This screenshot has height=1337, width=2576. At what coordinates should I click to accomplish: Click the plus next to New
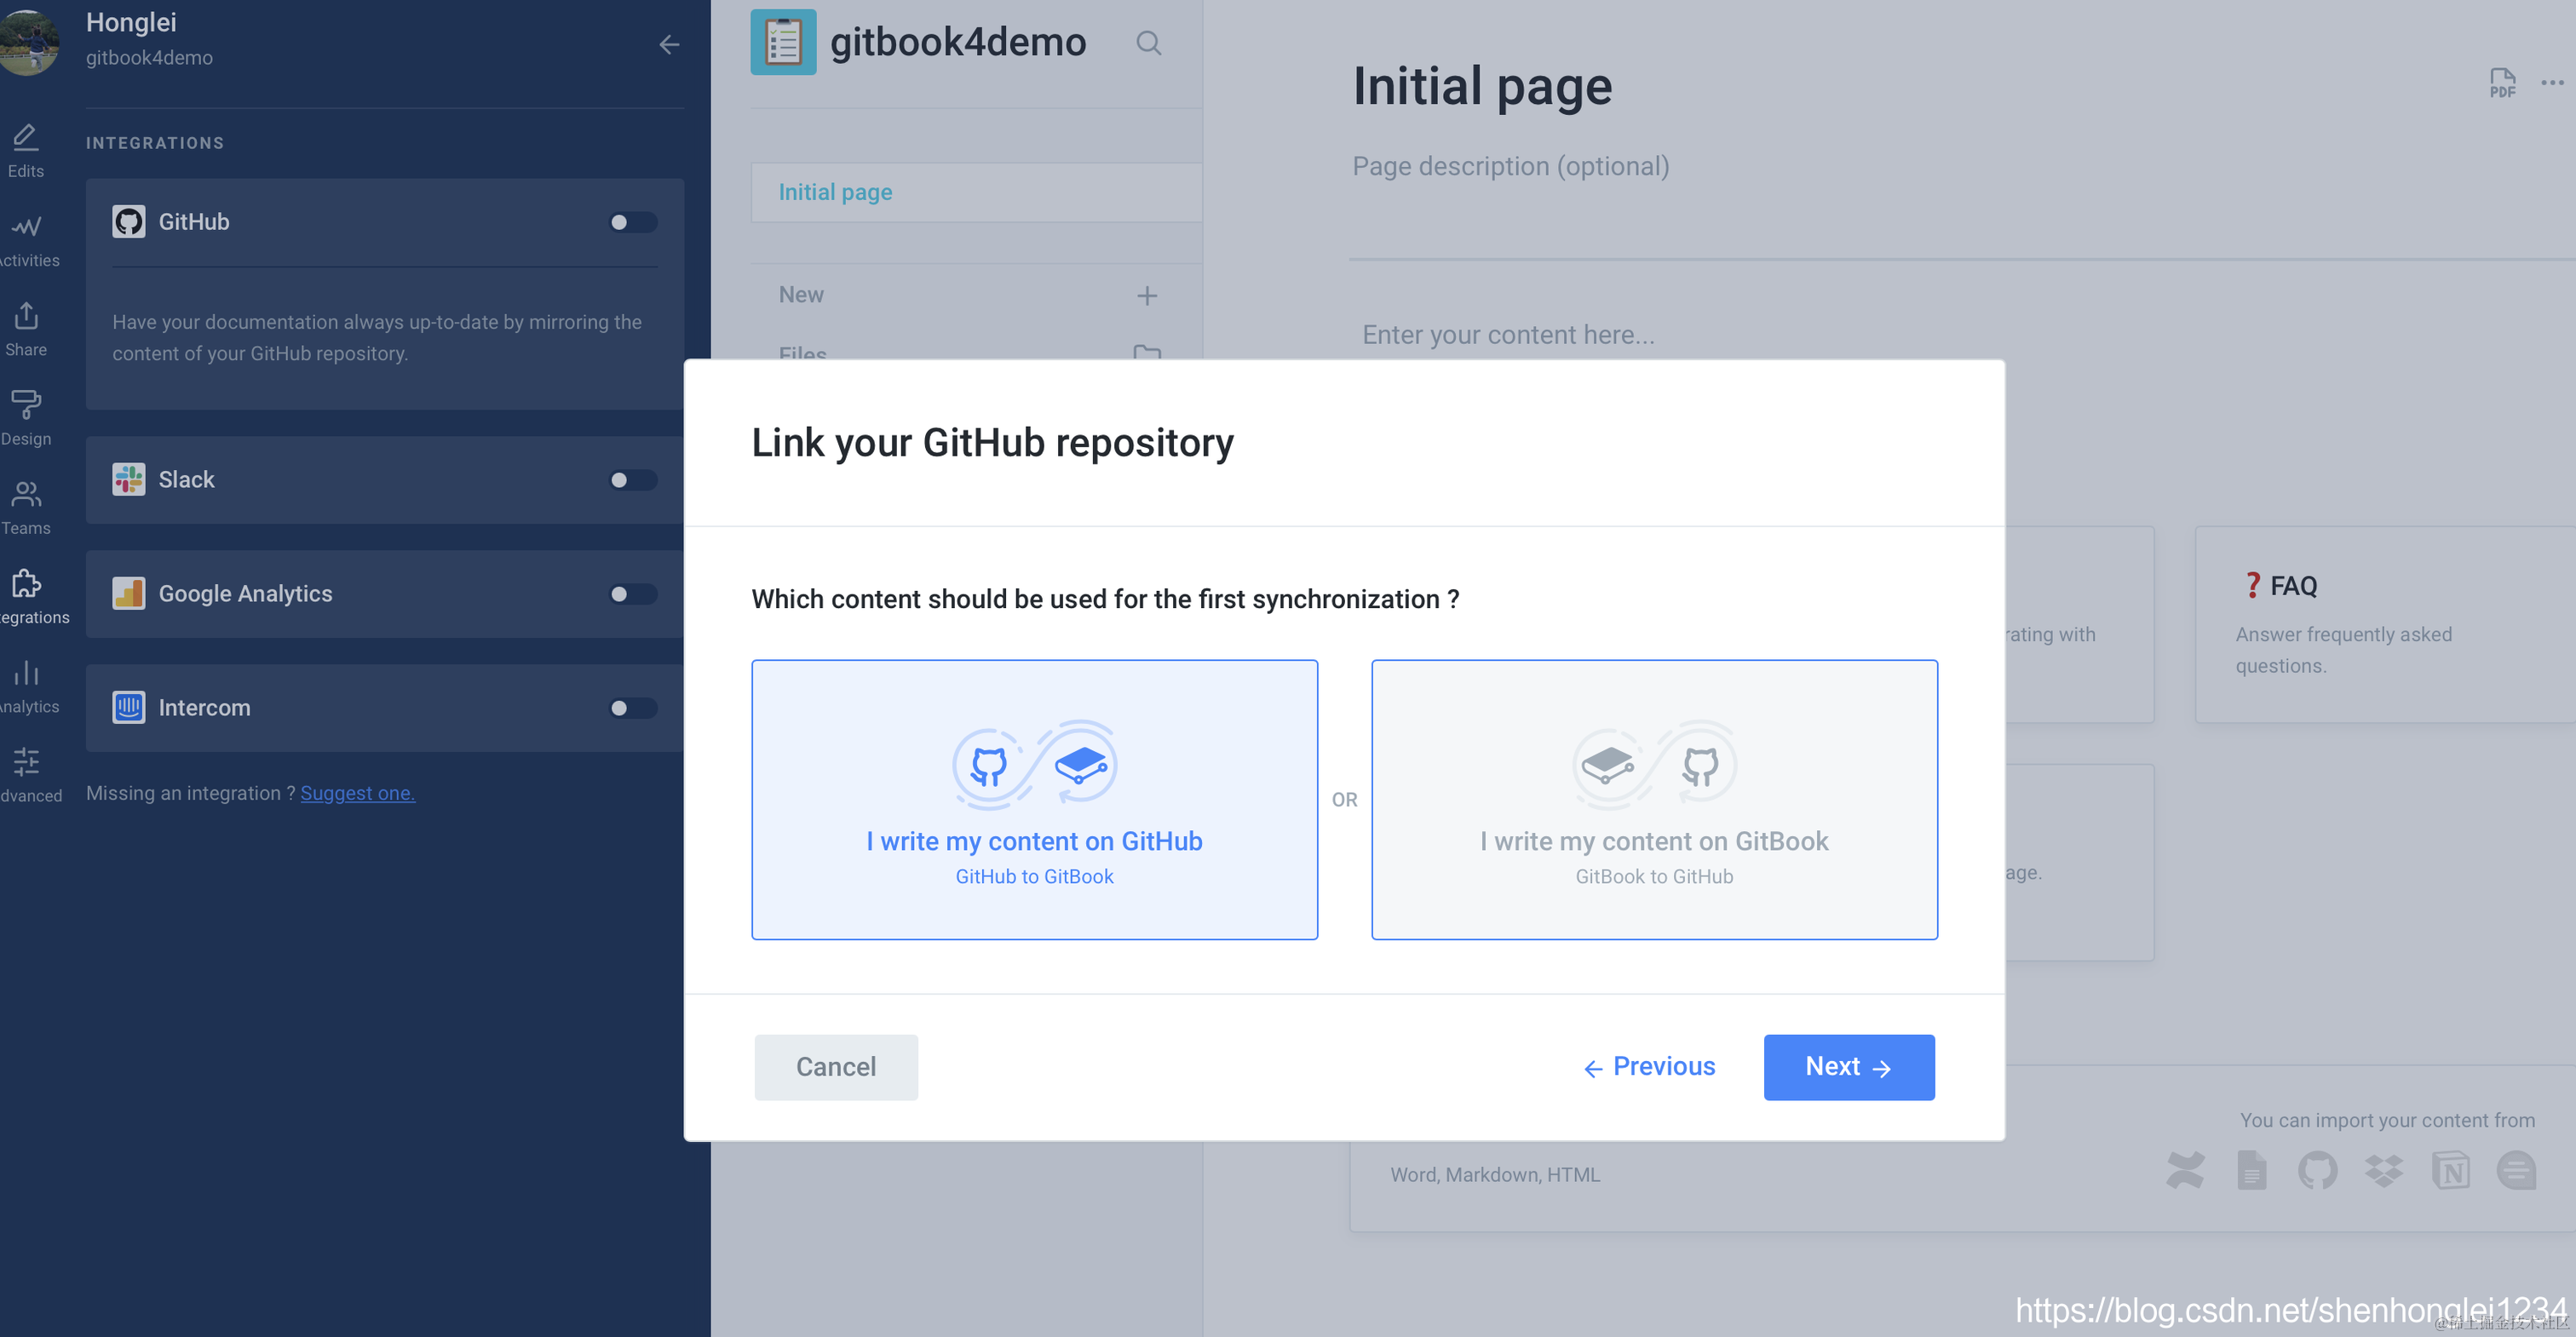[1147, 295]
